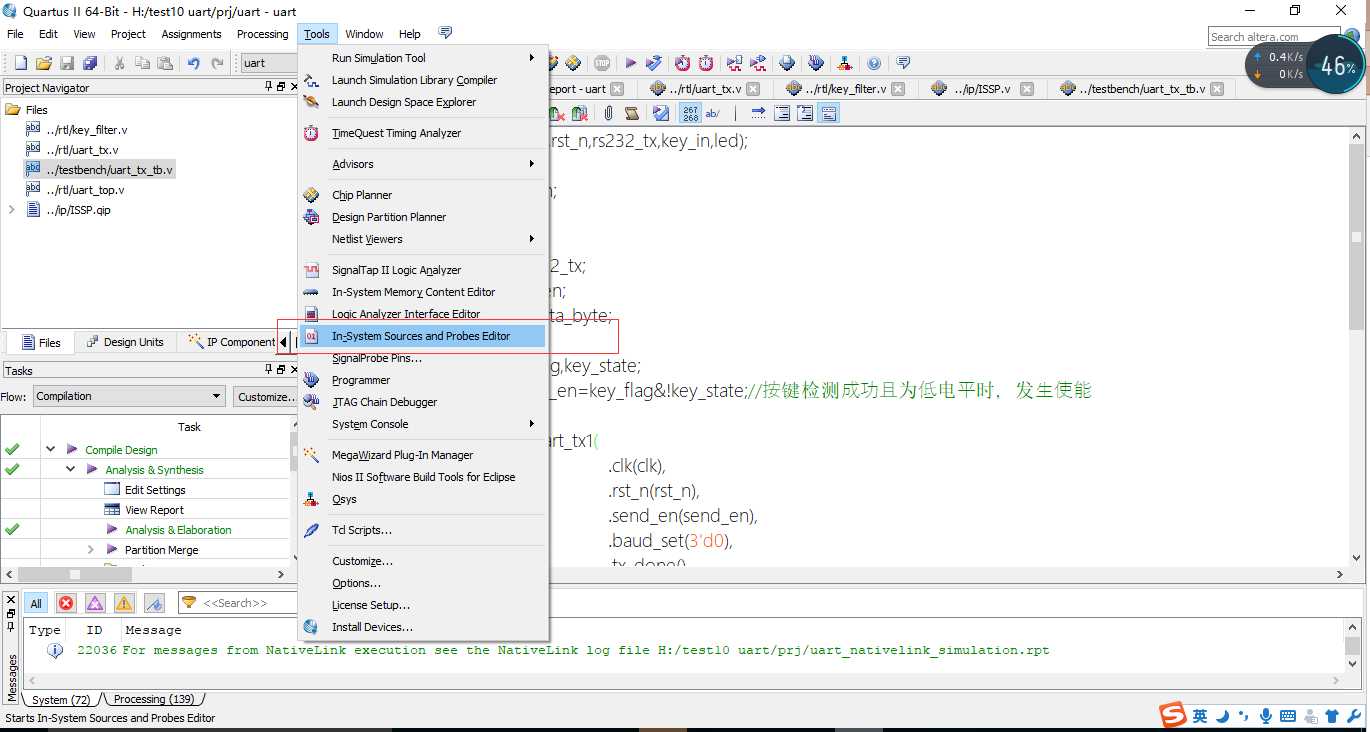Open the Flow Compilation dropdown
Screen dimensions: 1370x732
(129, 396)
